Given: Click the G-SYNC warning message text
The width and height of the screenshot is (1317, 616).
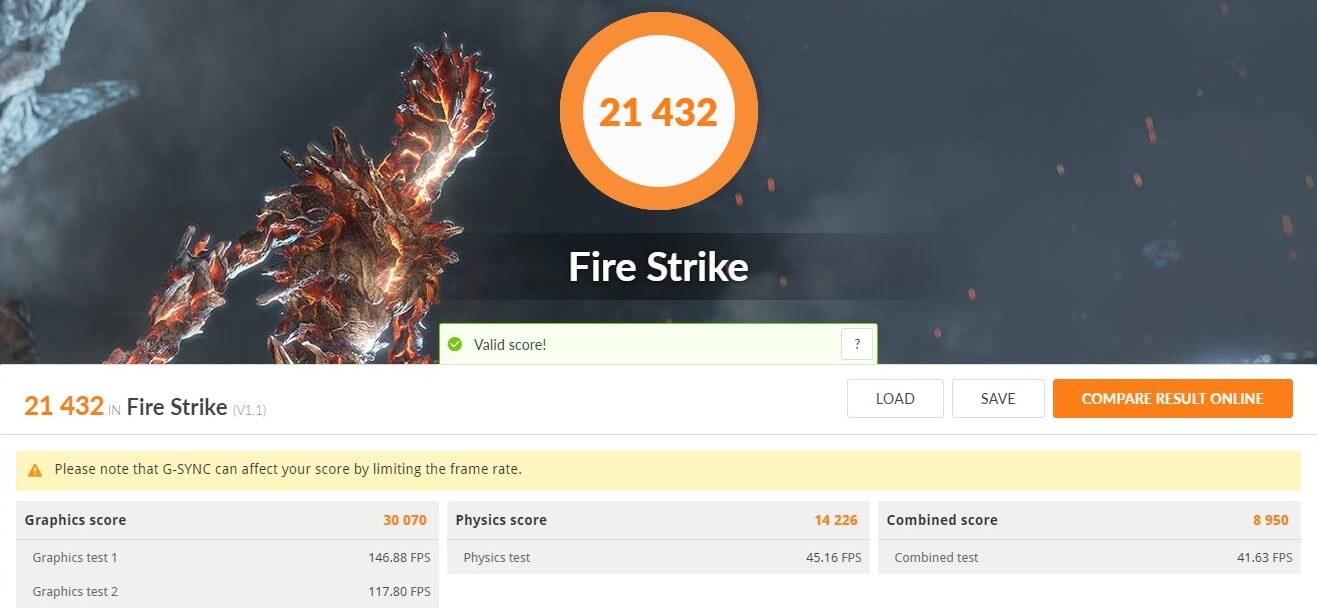Looking at the screenshot, I should point(288,469).
